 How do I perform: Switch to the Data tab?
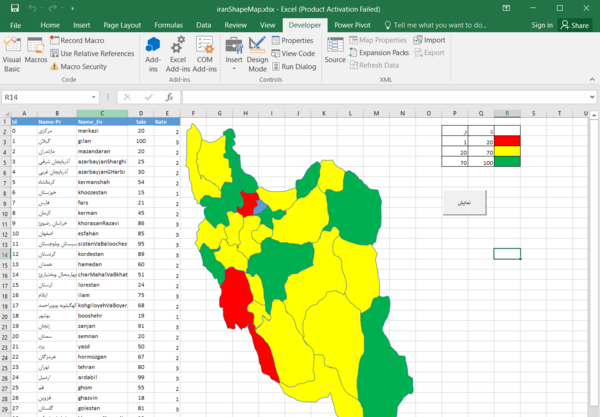point(204,25)
